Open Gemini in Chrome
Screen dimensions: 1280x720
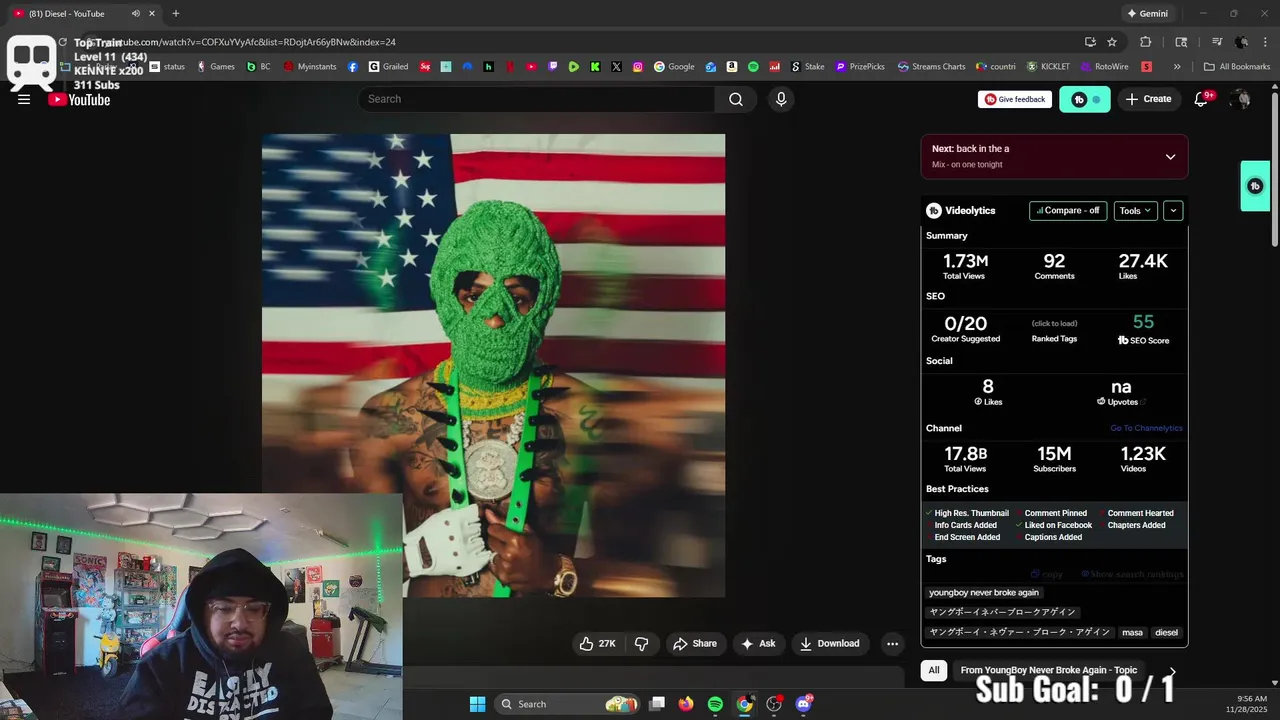pyautogui.click(x=1147, y=13)
